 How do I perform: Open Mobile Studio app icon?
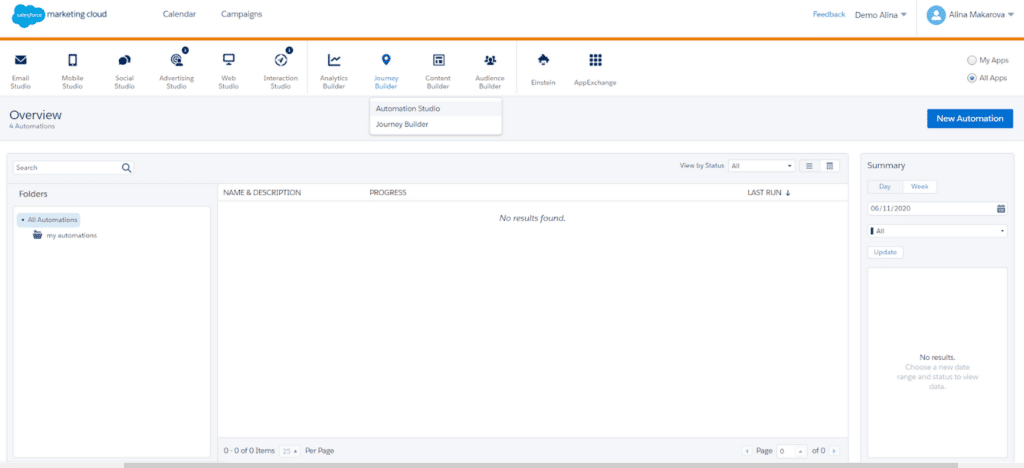coord(72,60)
